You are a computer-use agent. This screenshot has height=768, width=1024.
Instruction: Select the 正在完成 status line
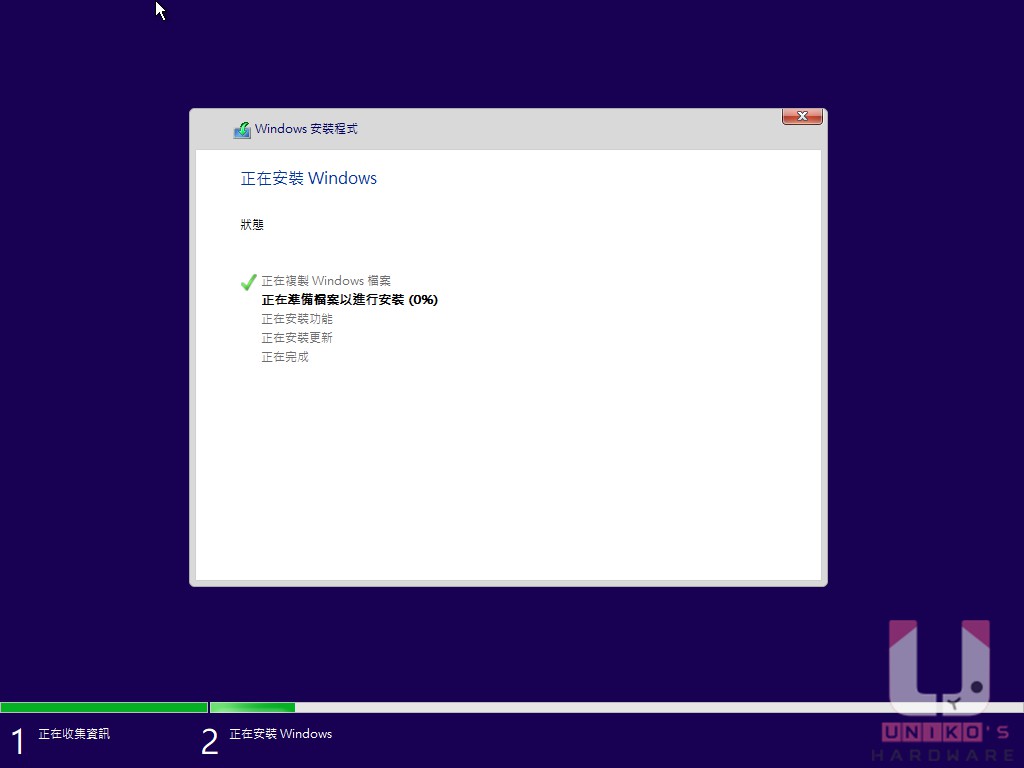[x=285, y=357]
